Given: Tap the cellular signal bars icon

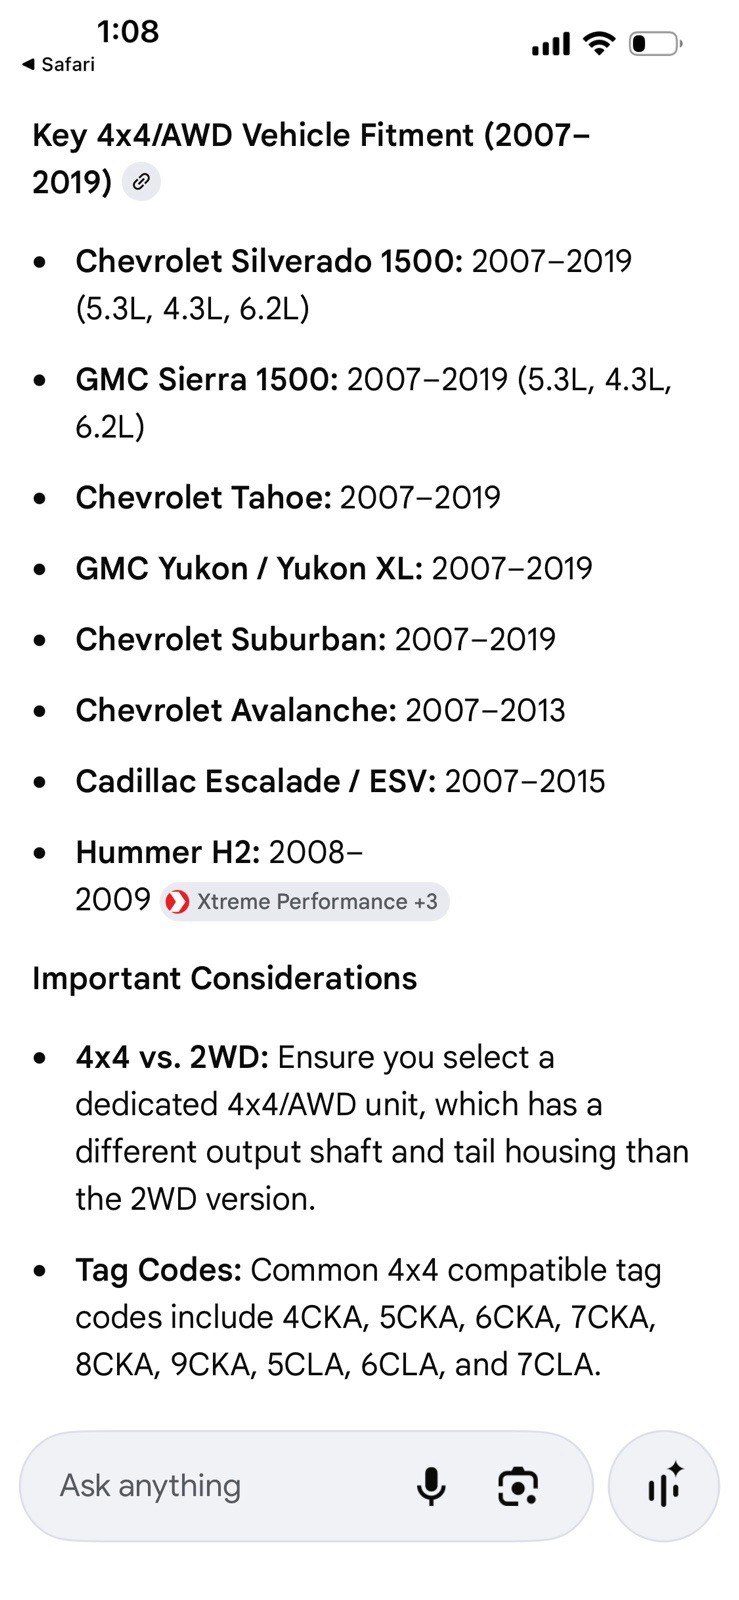Looking at the screenshot, I should click(551, 44).
